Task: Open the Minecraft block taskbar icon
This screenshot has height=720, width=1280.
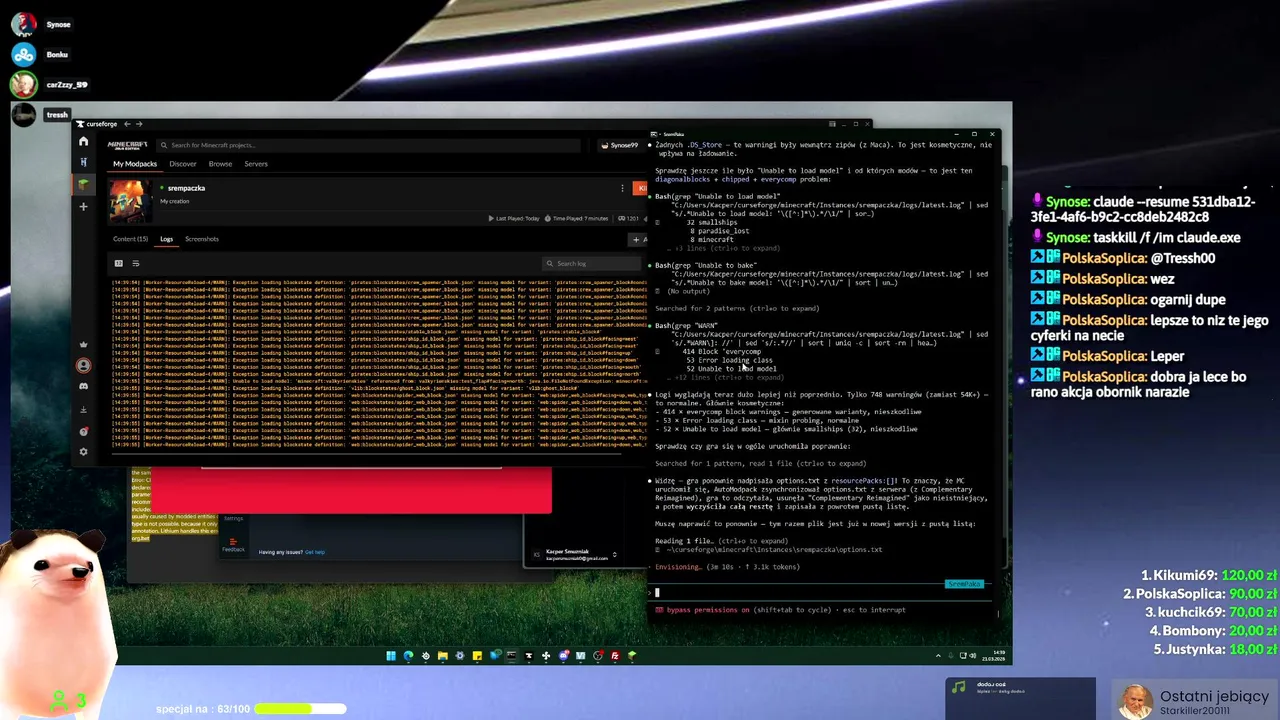Action: click(x=632, y=656)
